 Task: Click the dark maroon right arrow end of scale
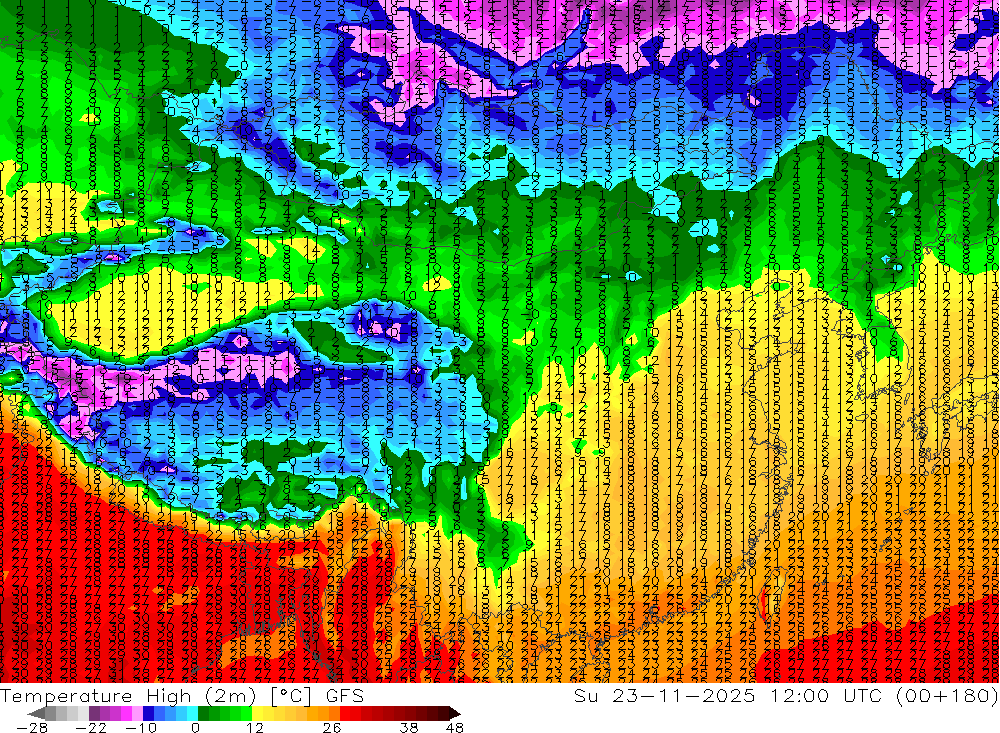pos(455,713)
